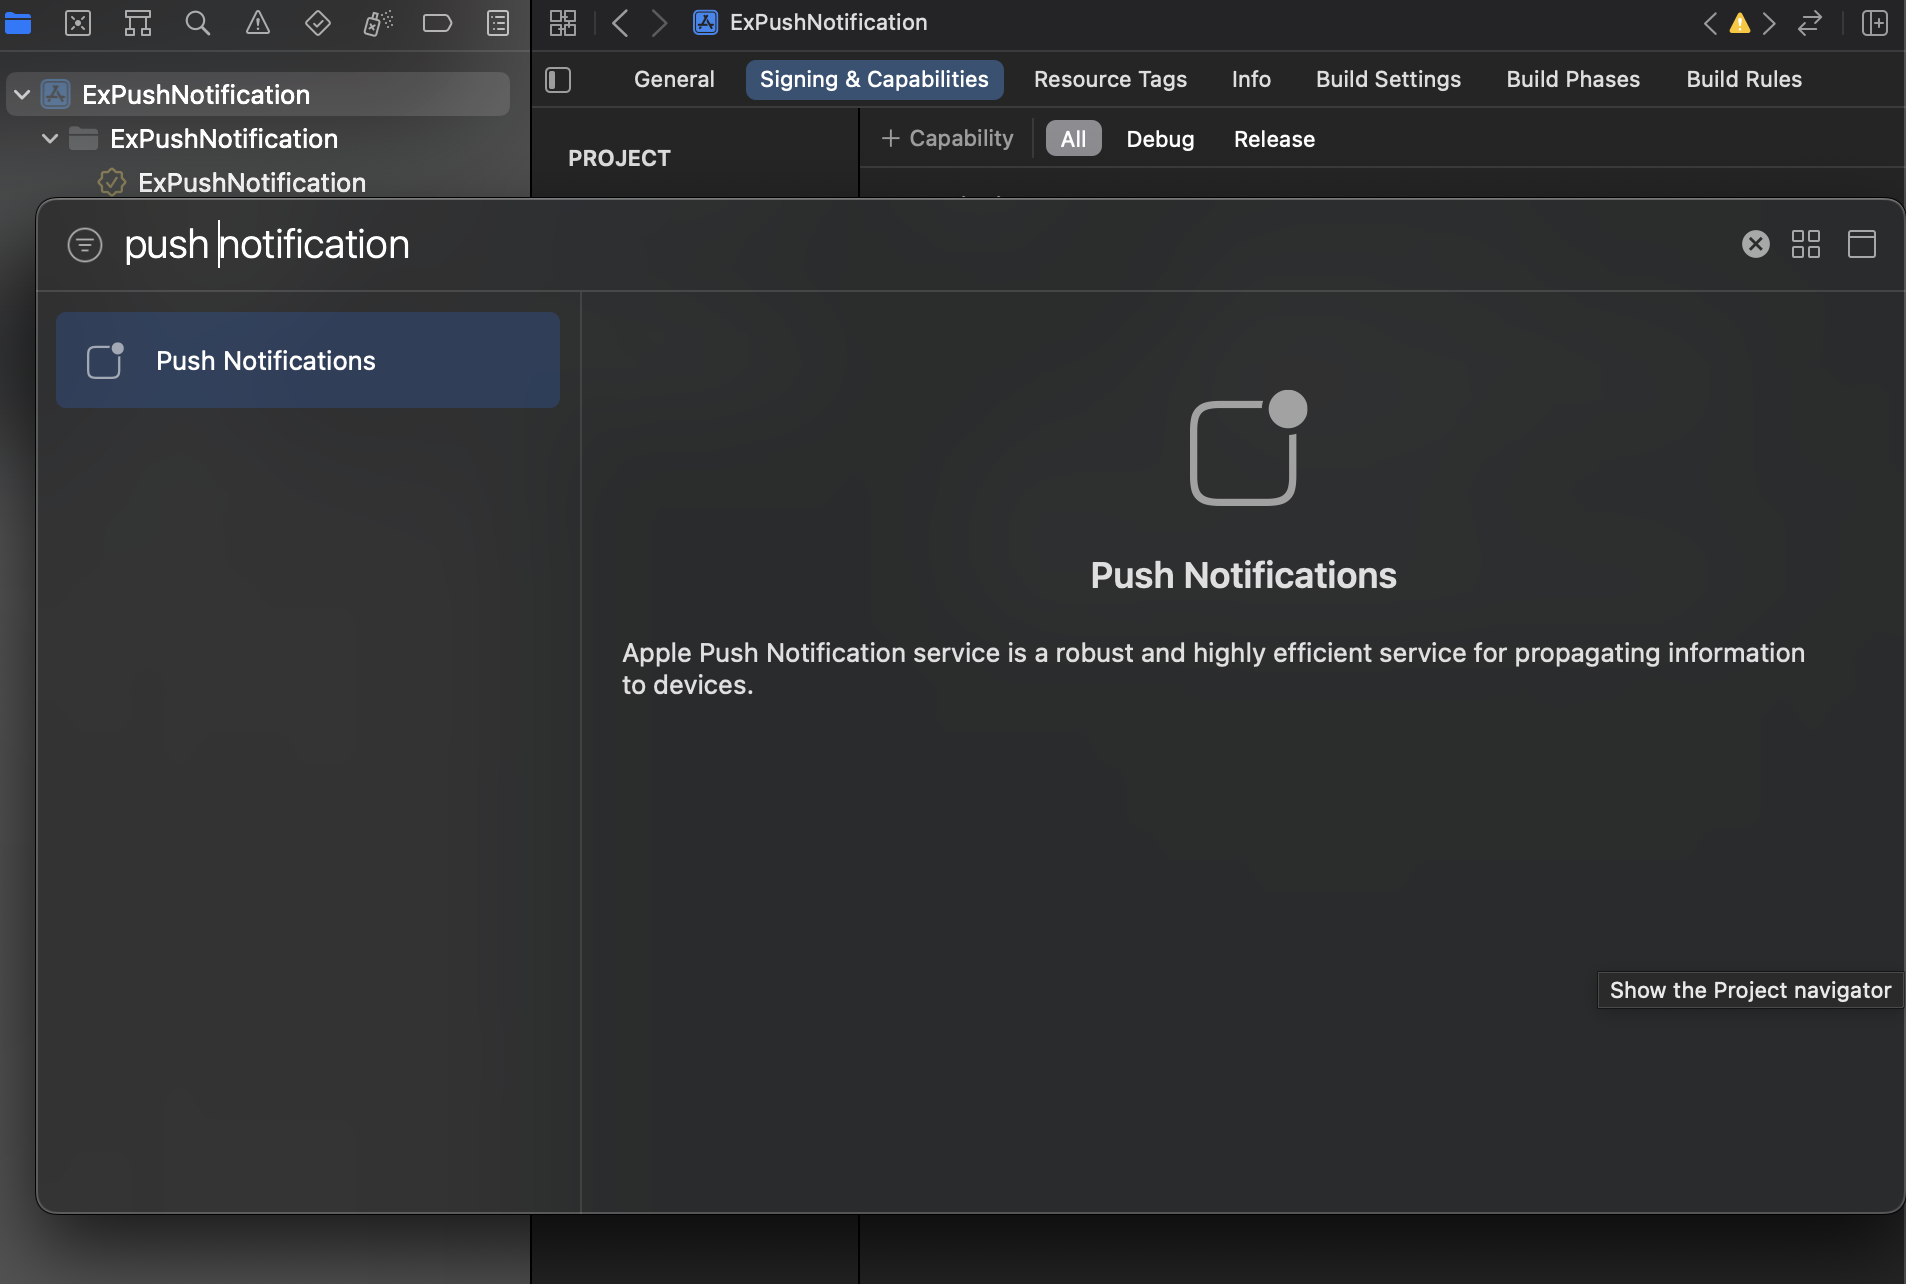Switch to Signing & Capabilities tab

[x=874, y=79]
